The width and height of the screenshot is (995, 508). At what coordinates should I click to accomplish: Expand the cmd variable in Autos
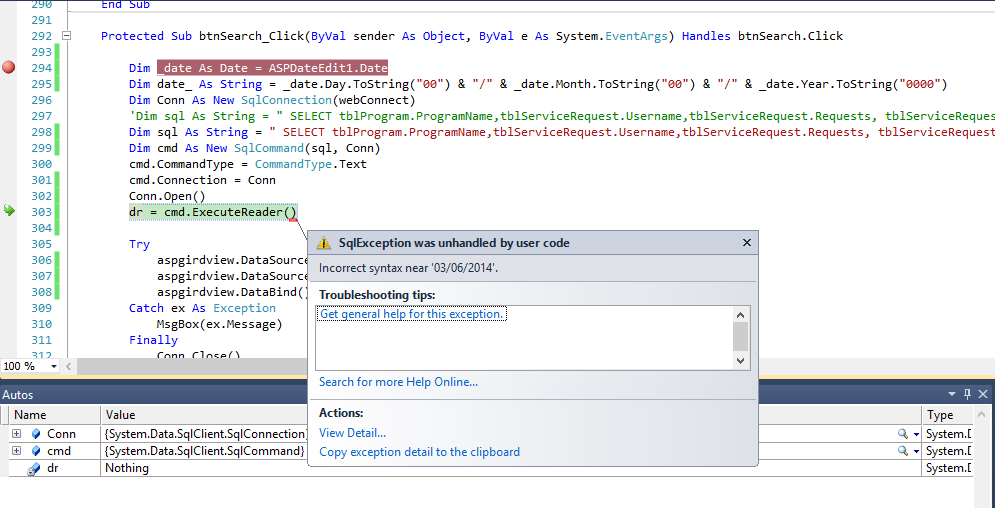(16, 451)
